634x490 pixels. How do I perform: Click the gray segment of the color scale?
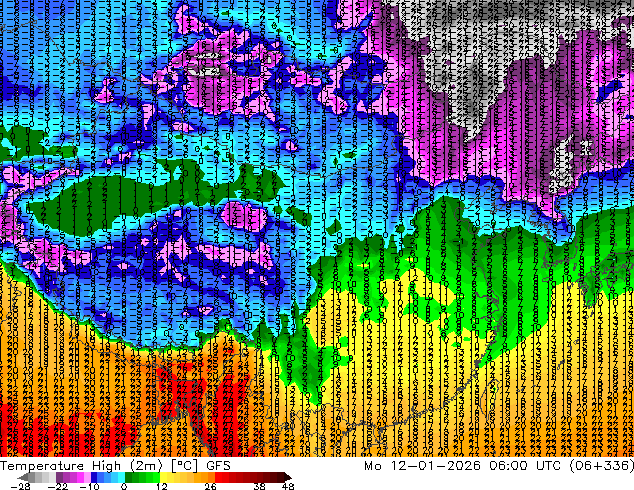[38, 477]
